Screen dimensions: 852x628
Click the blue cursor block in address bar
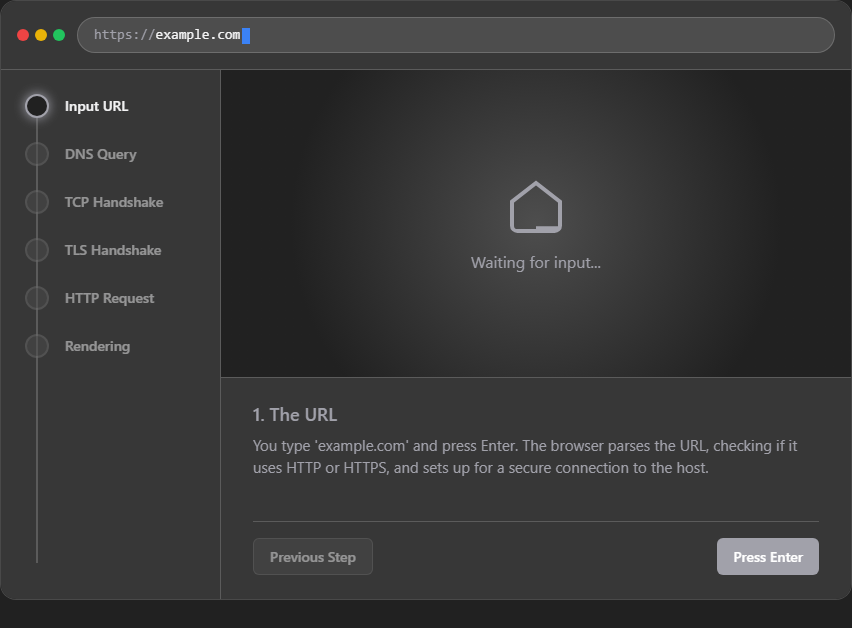(246, 36)
